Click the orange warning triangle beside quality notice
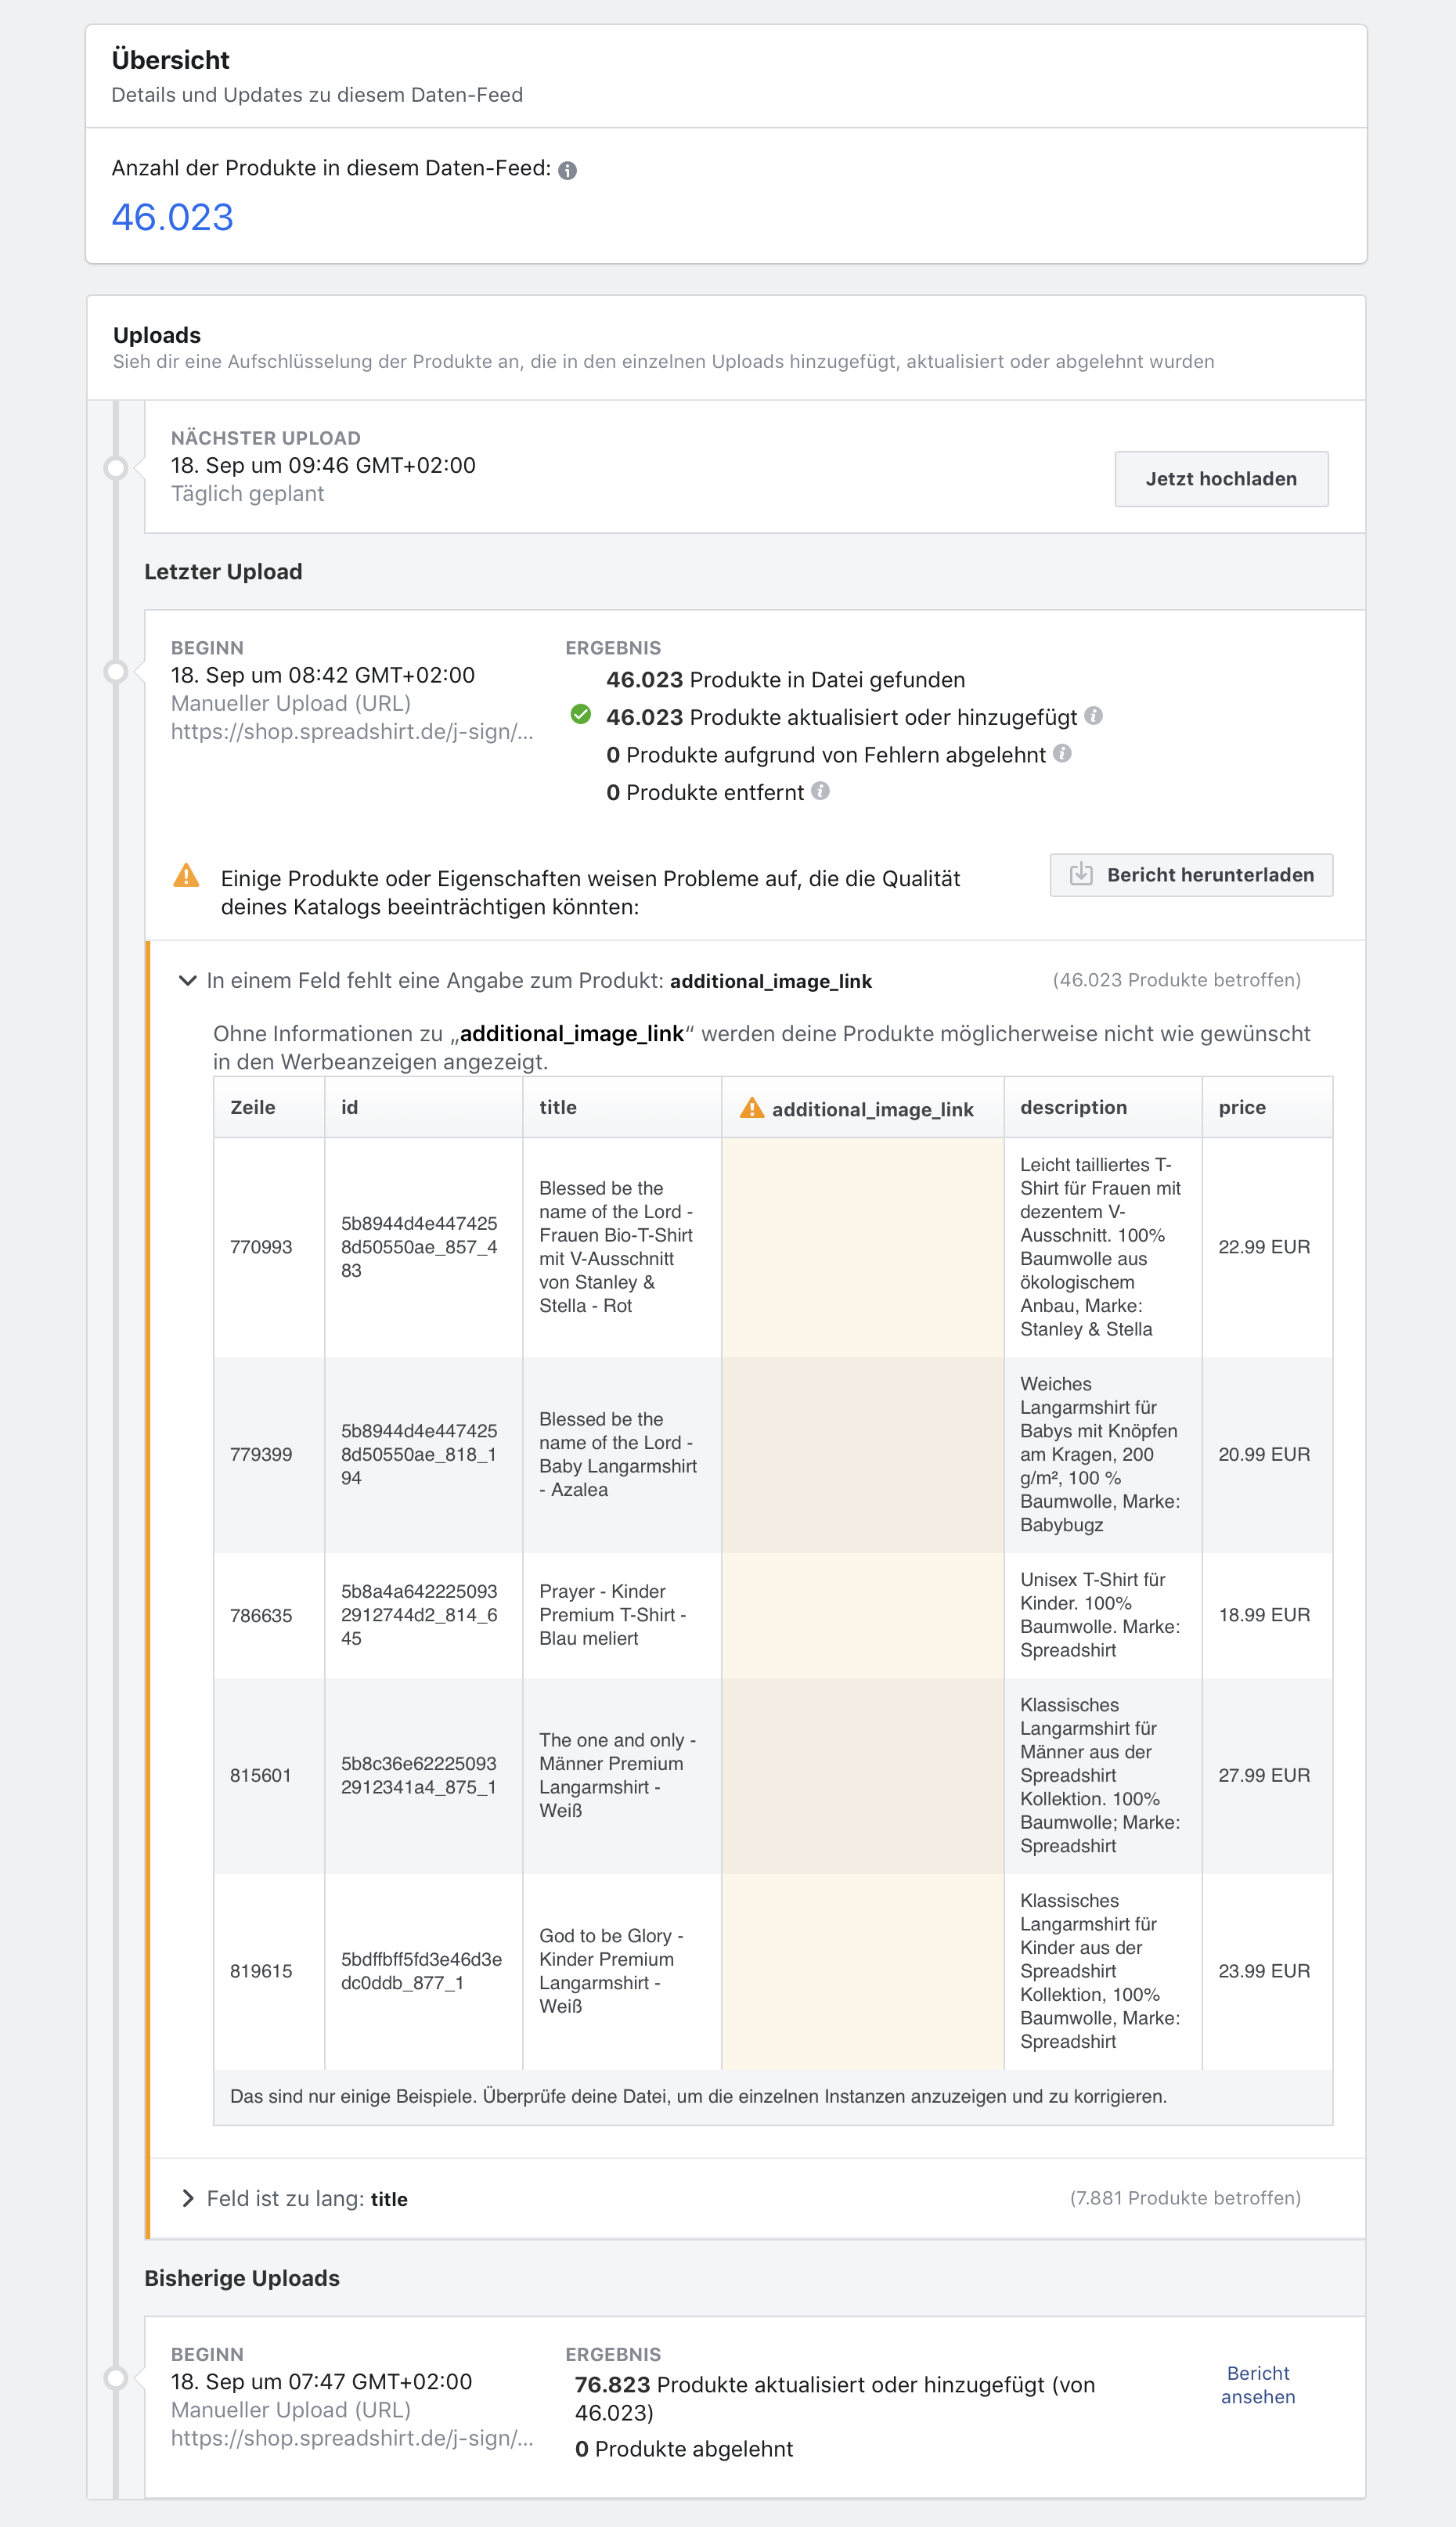The height and width of the screenshot is (2527, 1456). [186, 876]
